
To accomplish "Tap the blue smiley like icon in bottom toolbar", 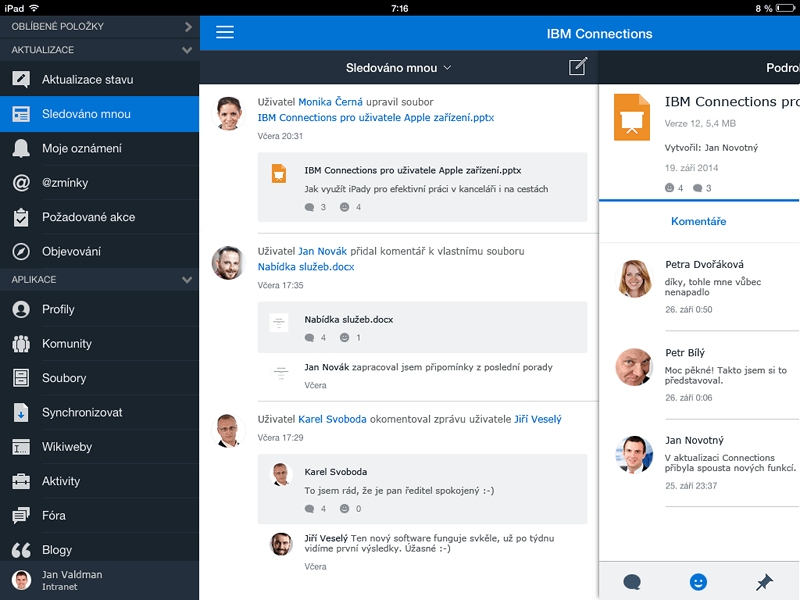I will pos(698,582).
